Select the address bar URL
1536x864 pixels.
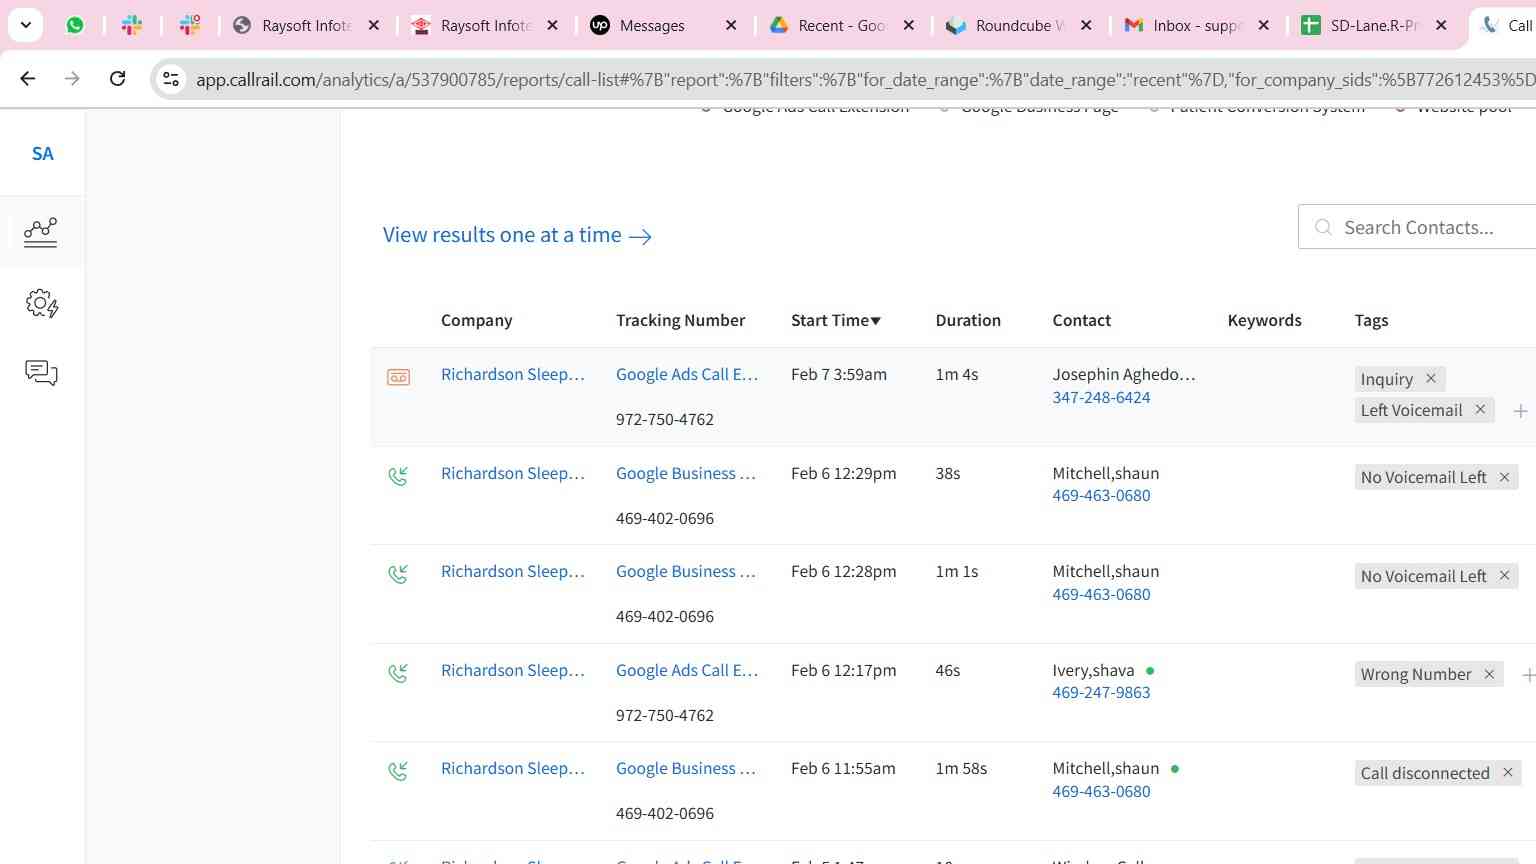(865, 79)
